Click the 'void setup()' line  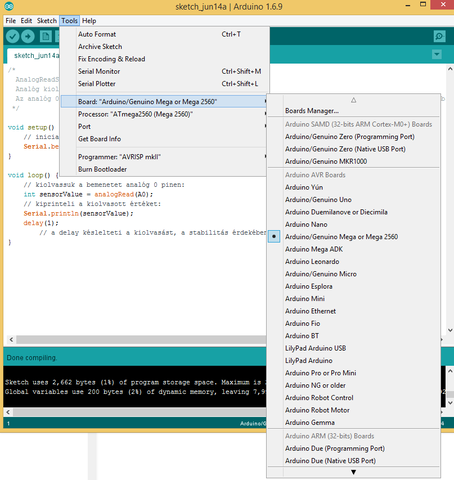(x=31, y=128)
